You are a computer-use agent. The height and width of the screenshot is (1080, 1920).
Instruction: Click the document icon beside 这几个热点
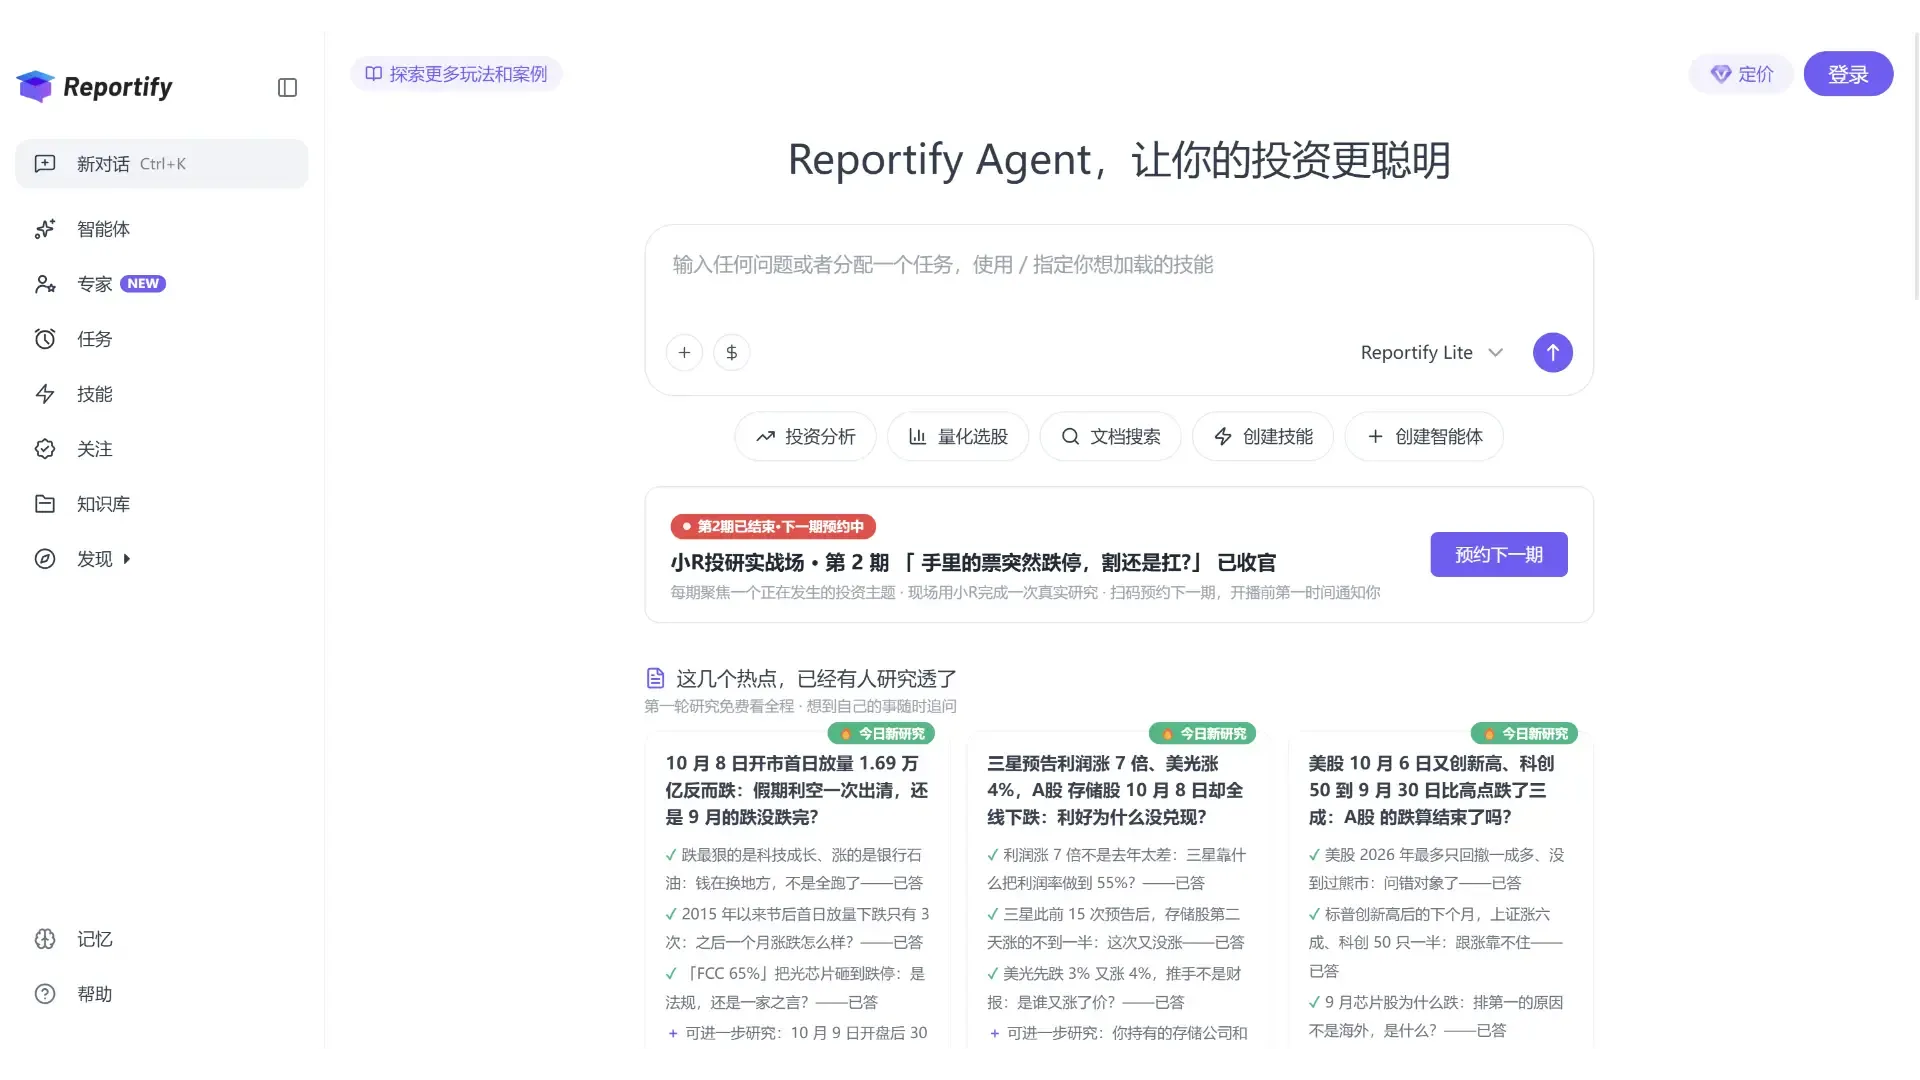click(655, 679)
